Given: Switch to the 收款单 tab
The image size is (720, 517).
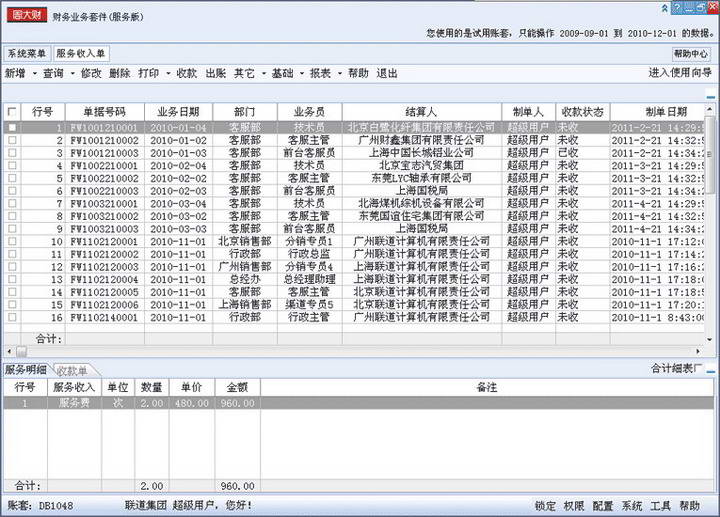Looking at the screenshot, I should tap(73, 371).
